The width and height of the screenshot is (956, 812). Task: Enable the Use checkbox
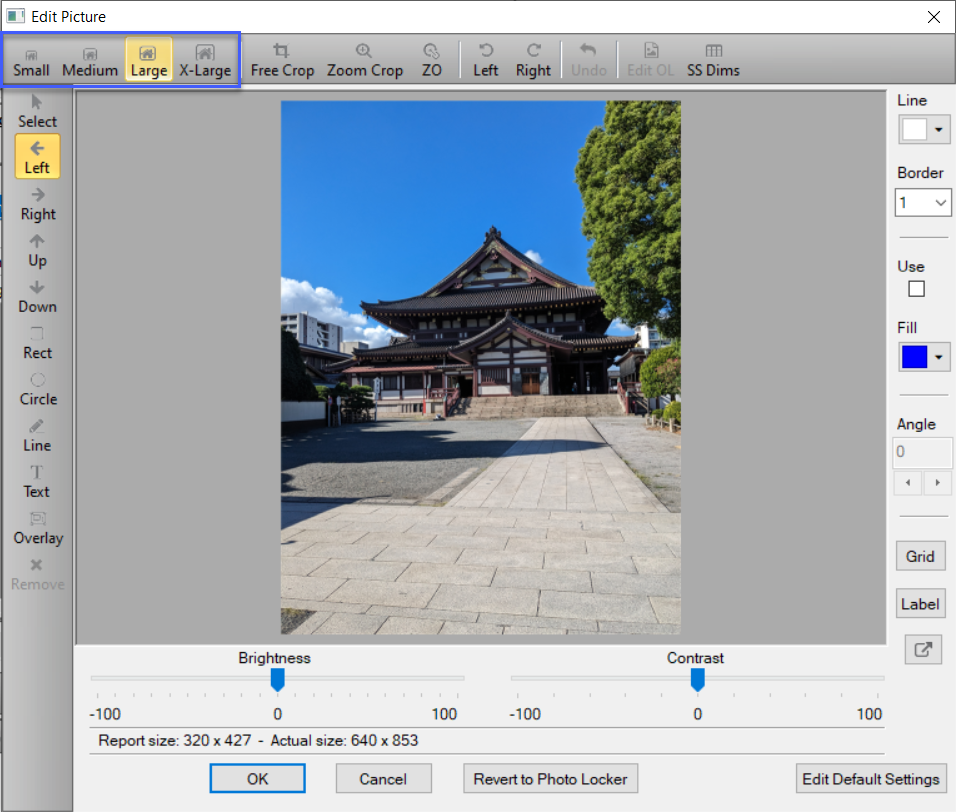click(916, 289)
